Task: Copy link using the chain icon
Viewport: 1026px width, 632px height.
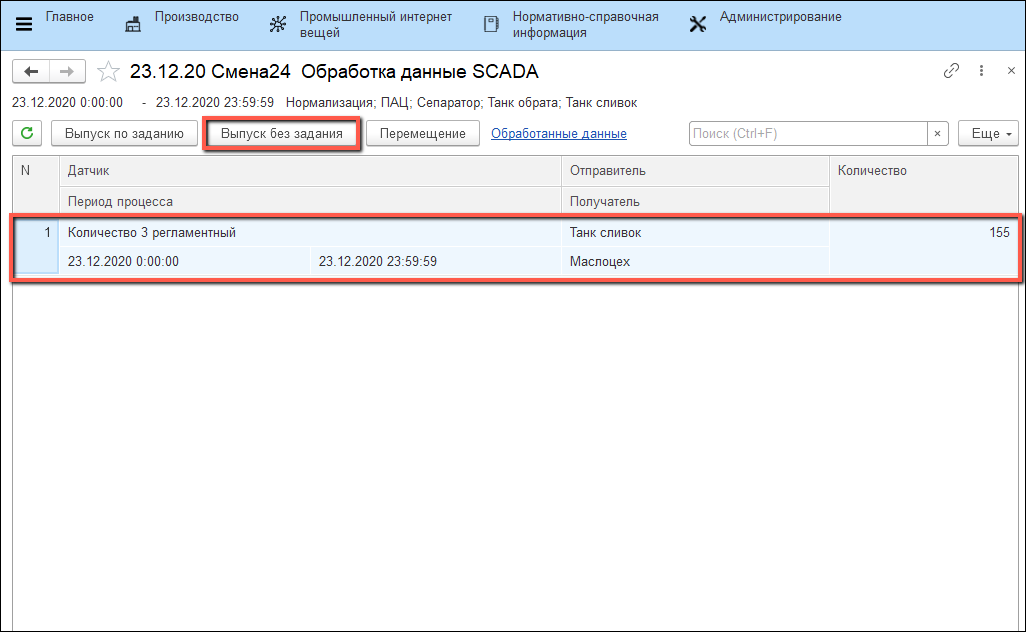Action: coord(951,71)
